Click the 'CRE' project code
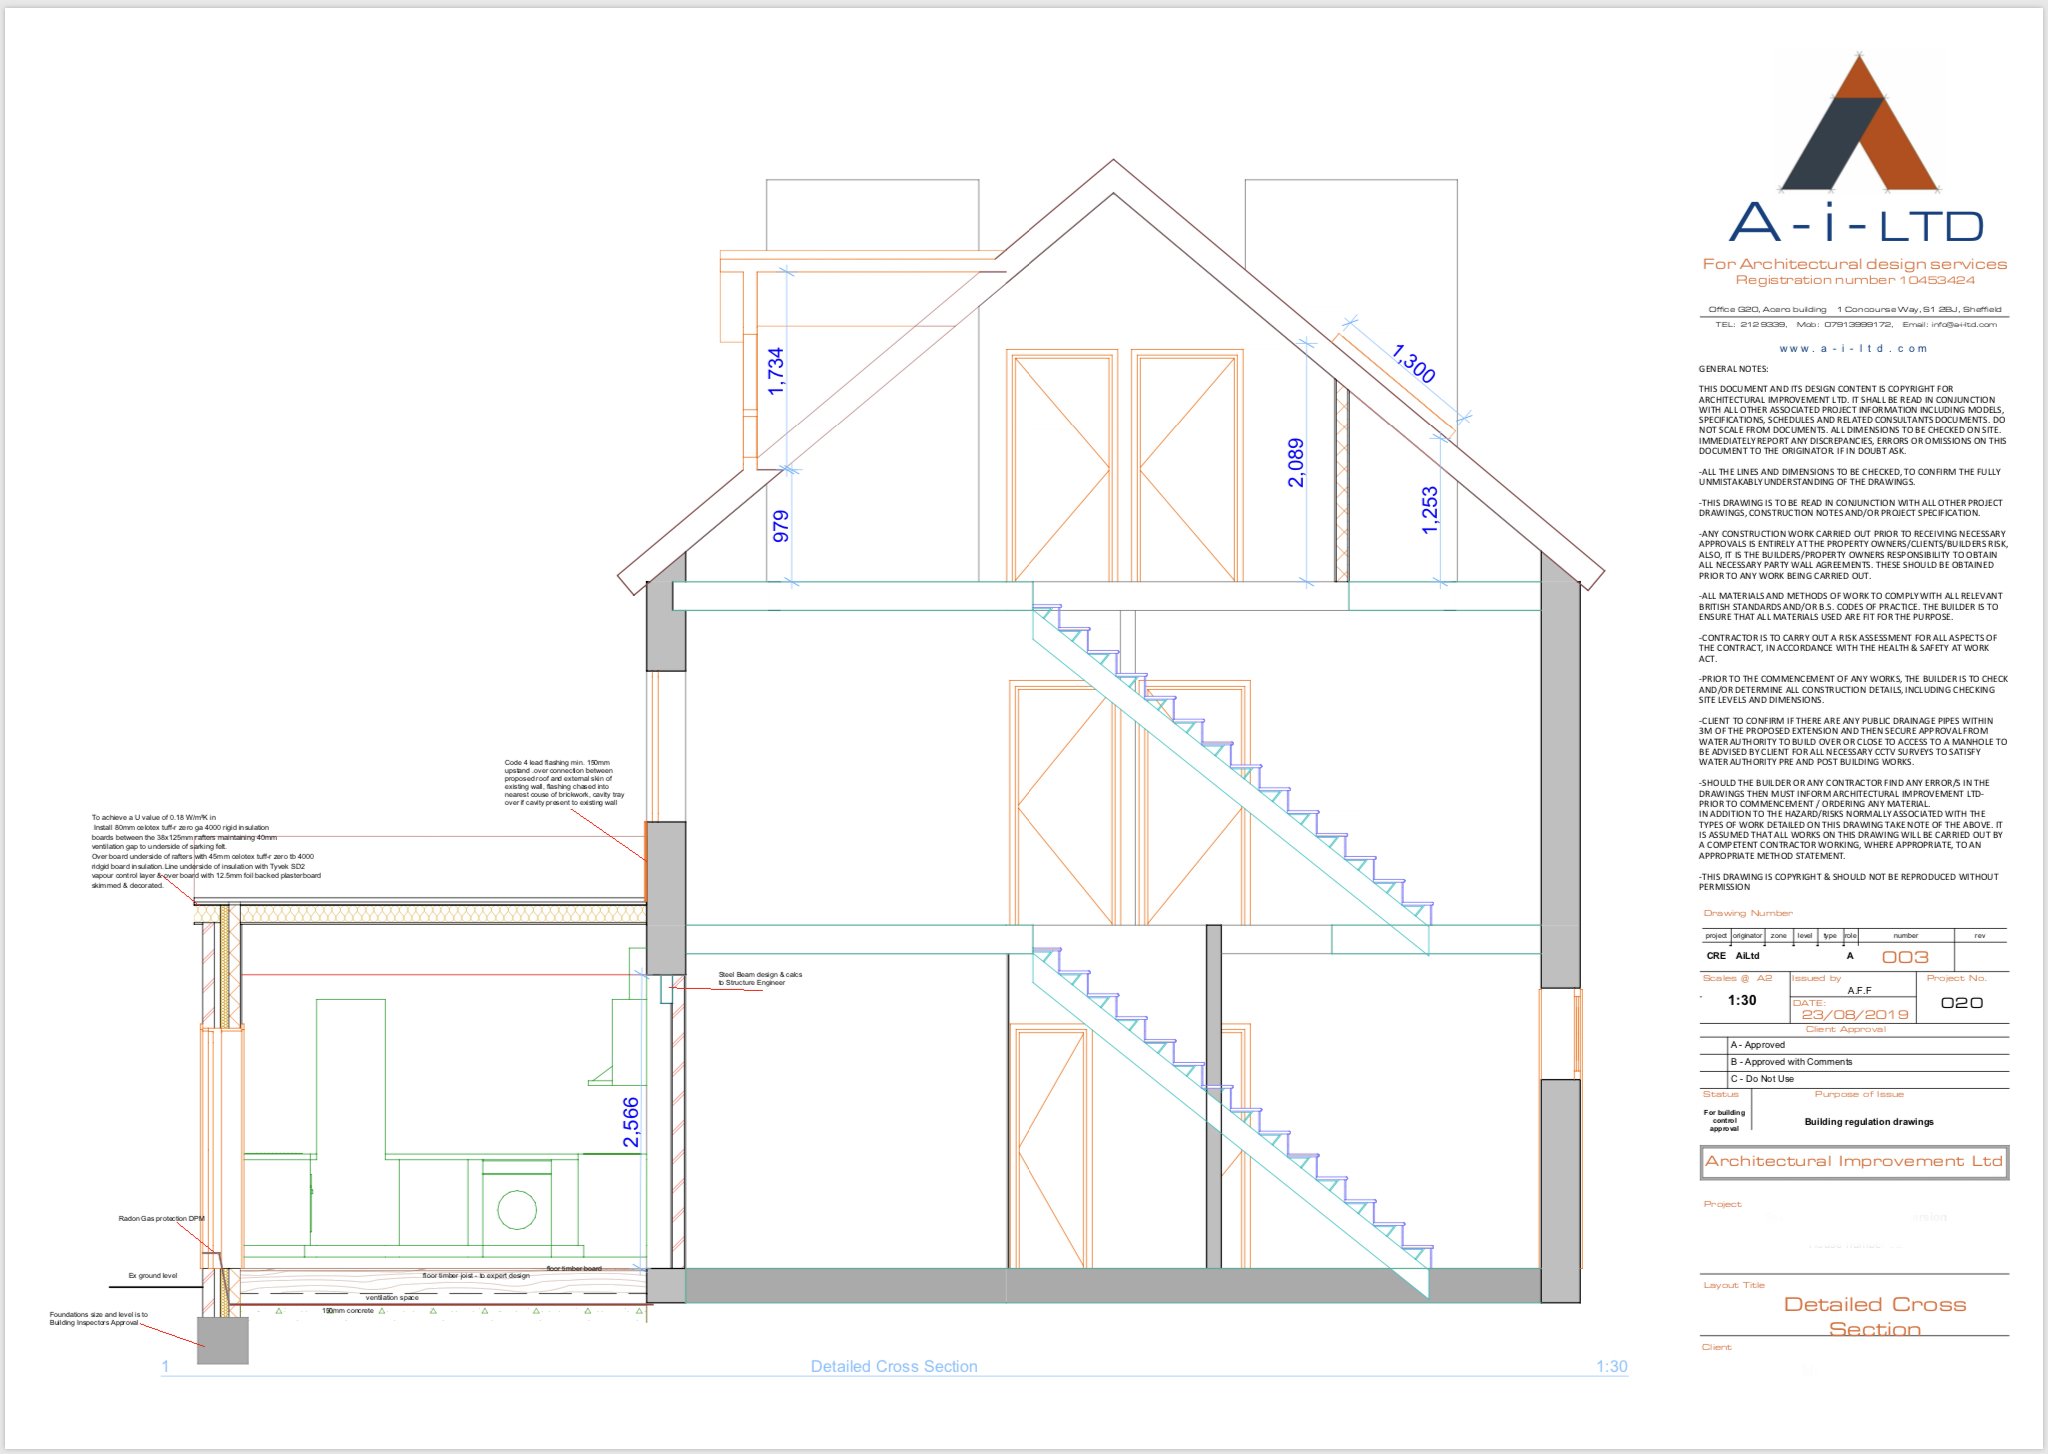2048x1454 pixels. point(1716,956)
